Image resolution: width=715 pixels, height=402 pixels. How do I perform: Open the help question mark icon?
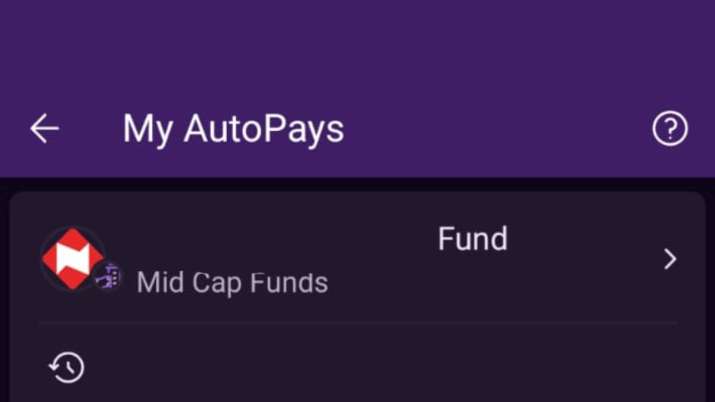669,129
